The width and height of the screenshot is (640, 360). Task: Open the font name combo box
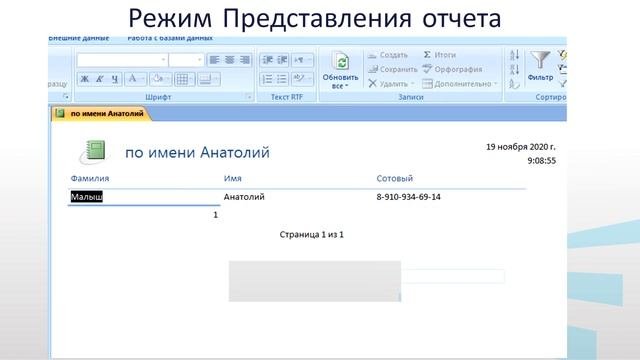pos(122,60)
